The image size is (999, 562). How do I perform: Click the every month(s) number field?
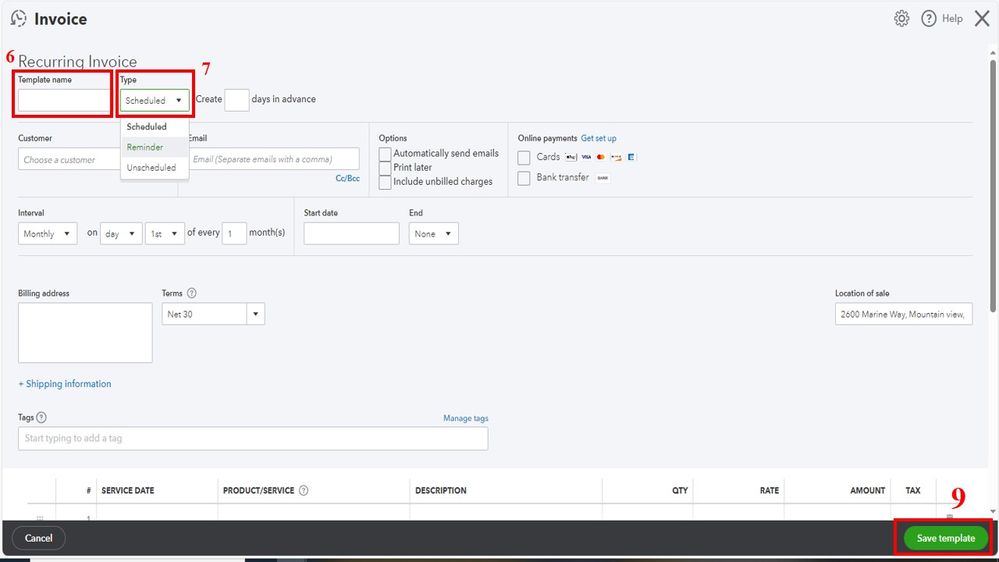[x=234, y=233]
